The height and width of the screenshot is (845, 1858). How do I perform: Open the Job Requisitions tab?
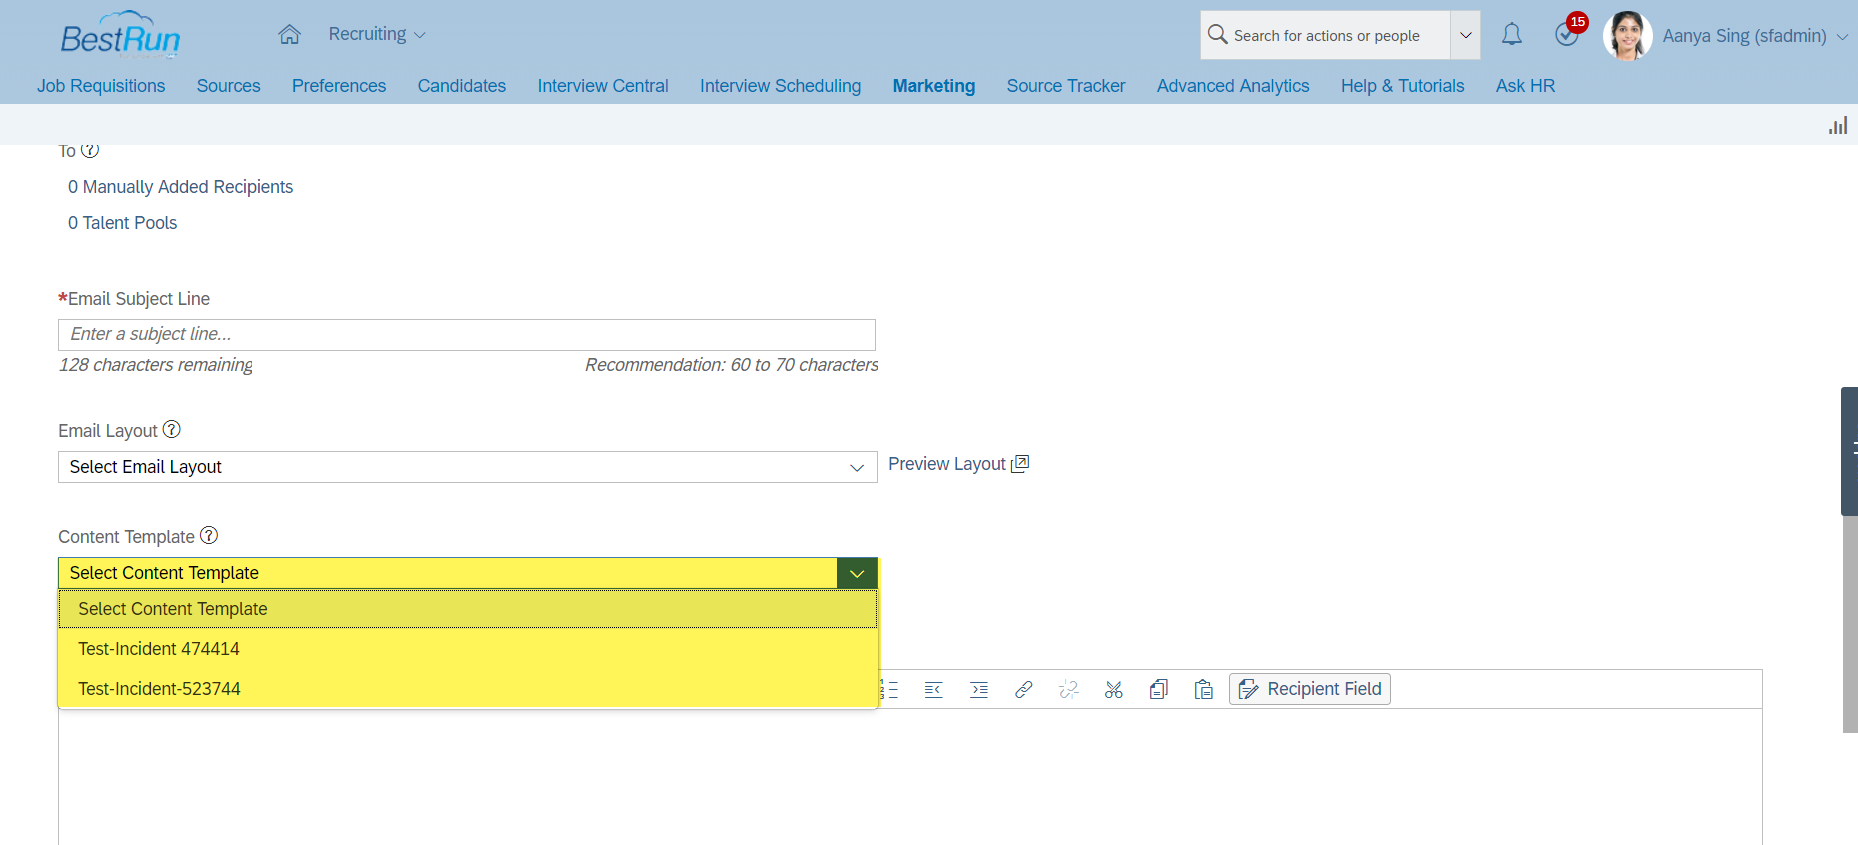tap(101, 86)
